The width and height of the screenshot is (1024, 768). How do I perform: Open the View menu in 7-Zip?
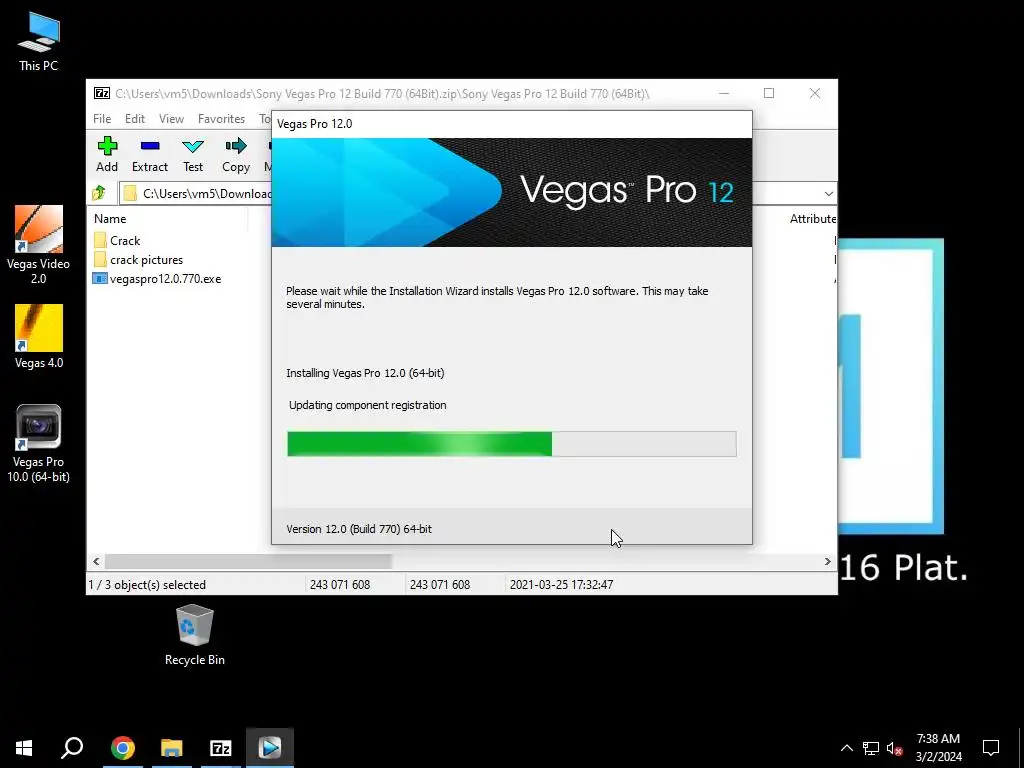point(171,119)
